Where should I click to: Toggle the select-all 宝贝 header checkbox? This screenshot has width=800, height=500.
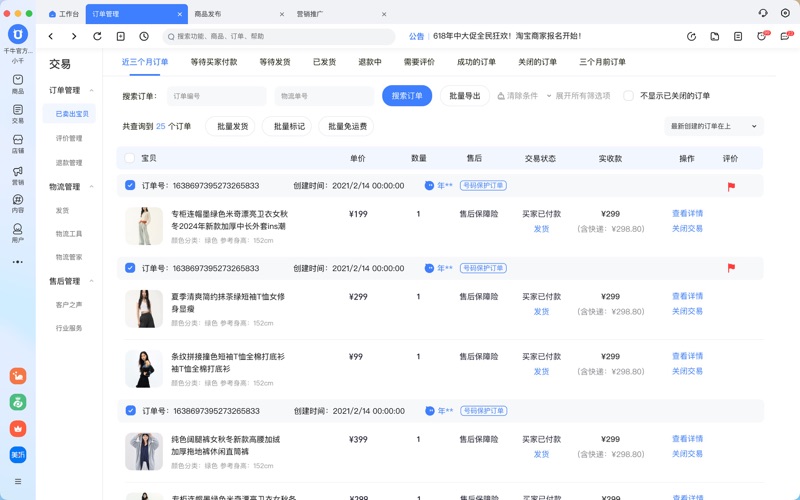tap(129, 158)
